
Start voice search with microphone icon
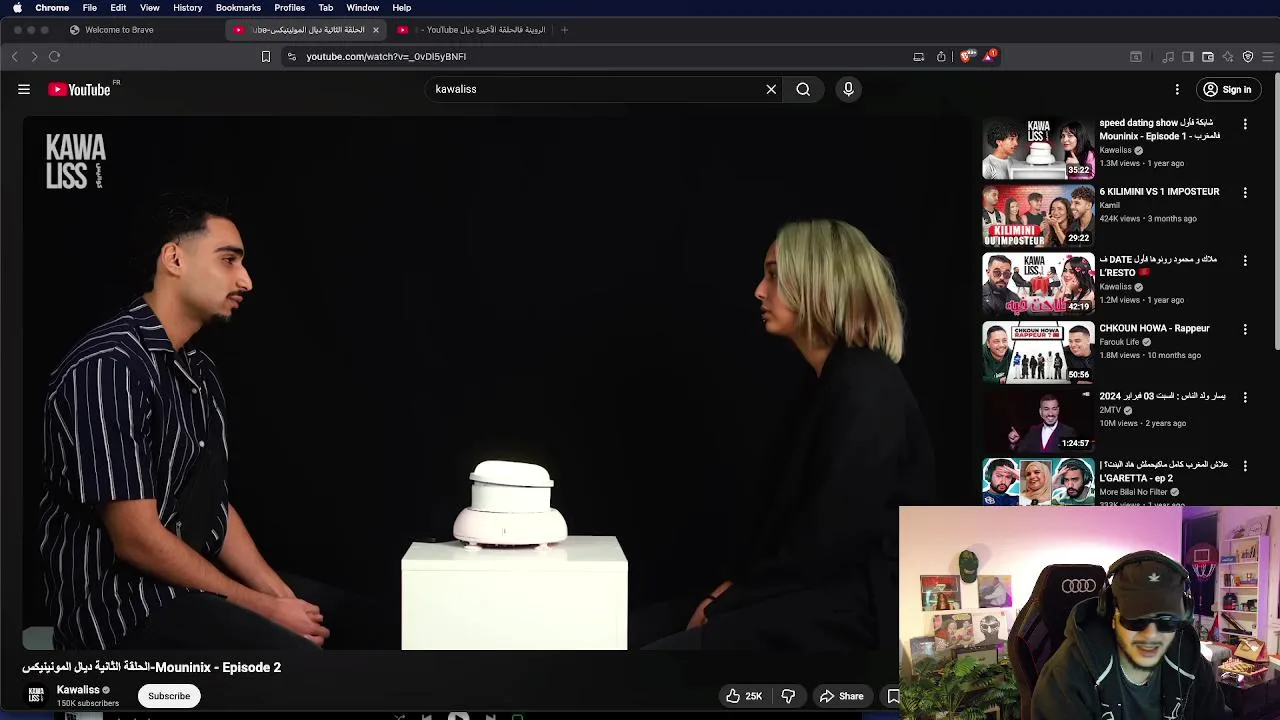pyautogui.click(x=848, y=89)
